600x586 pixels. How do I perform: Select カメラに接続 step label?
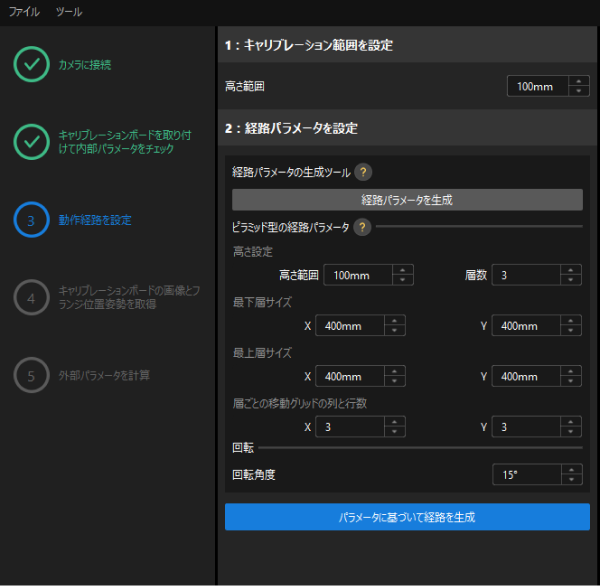(85, 65)
